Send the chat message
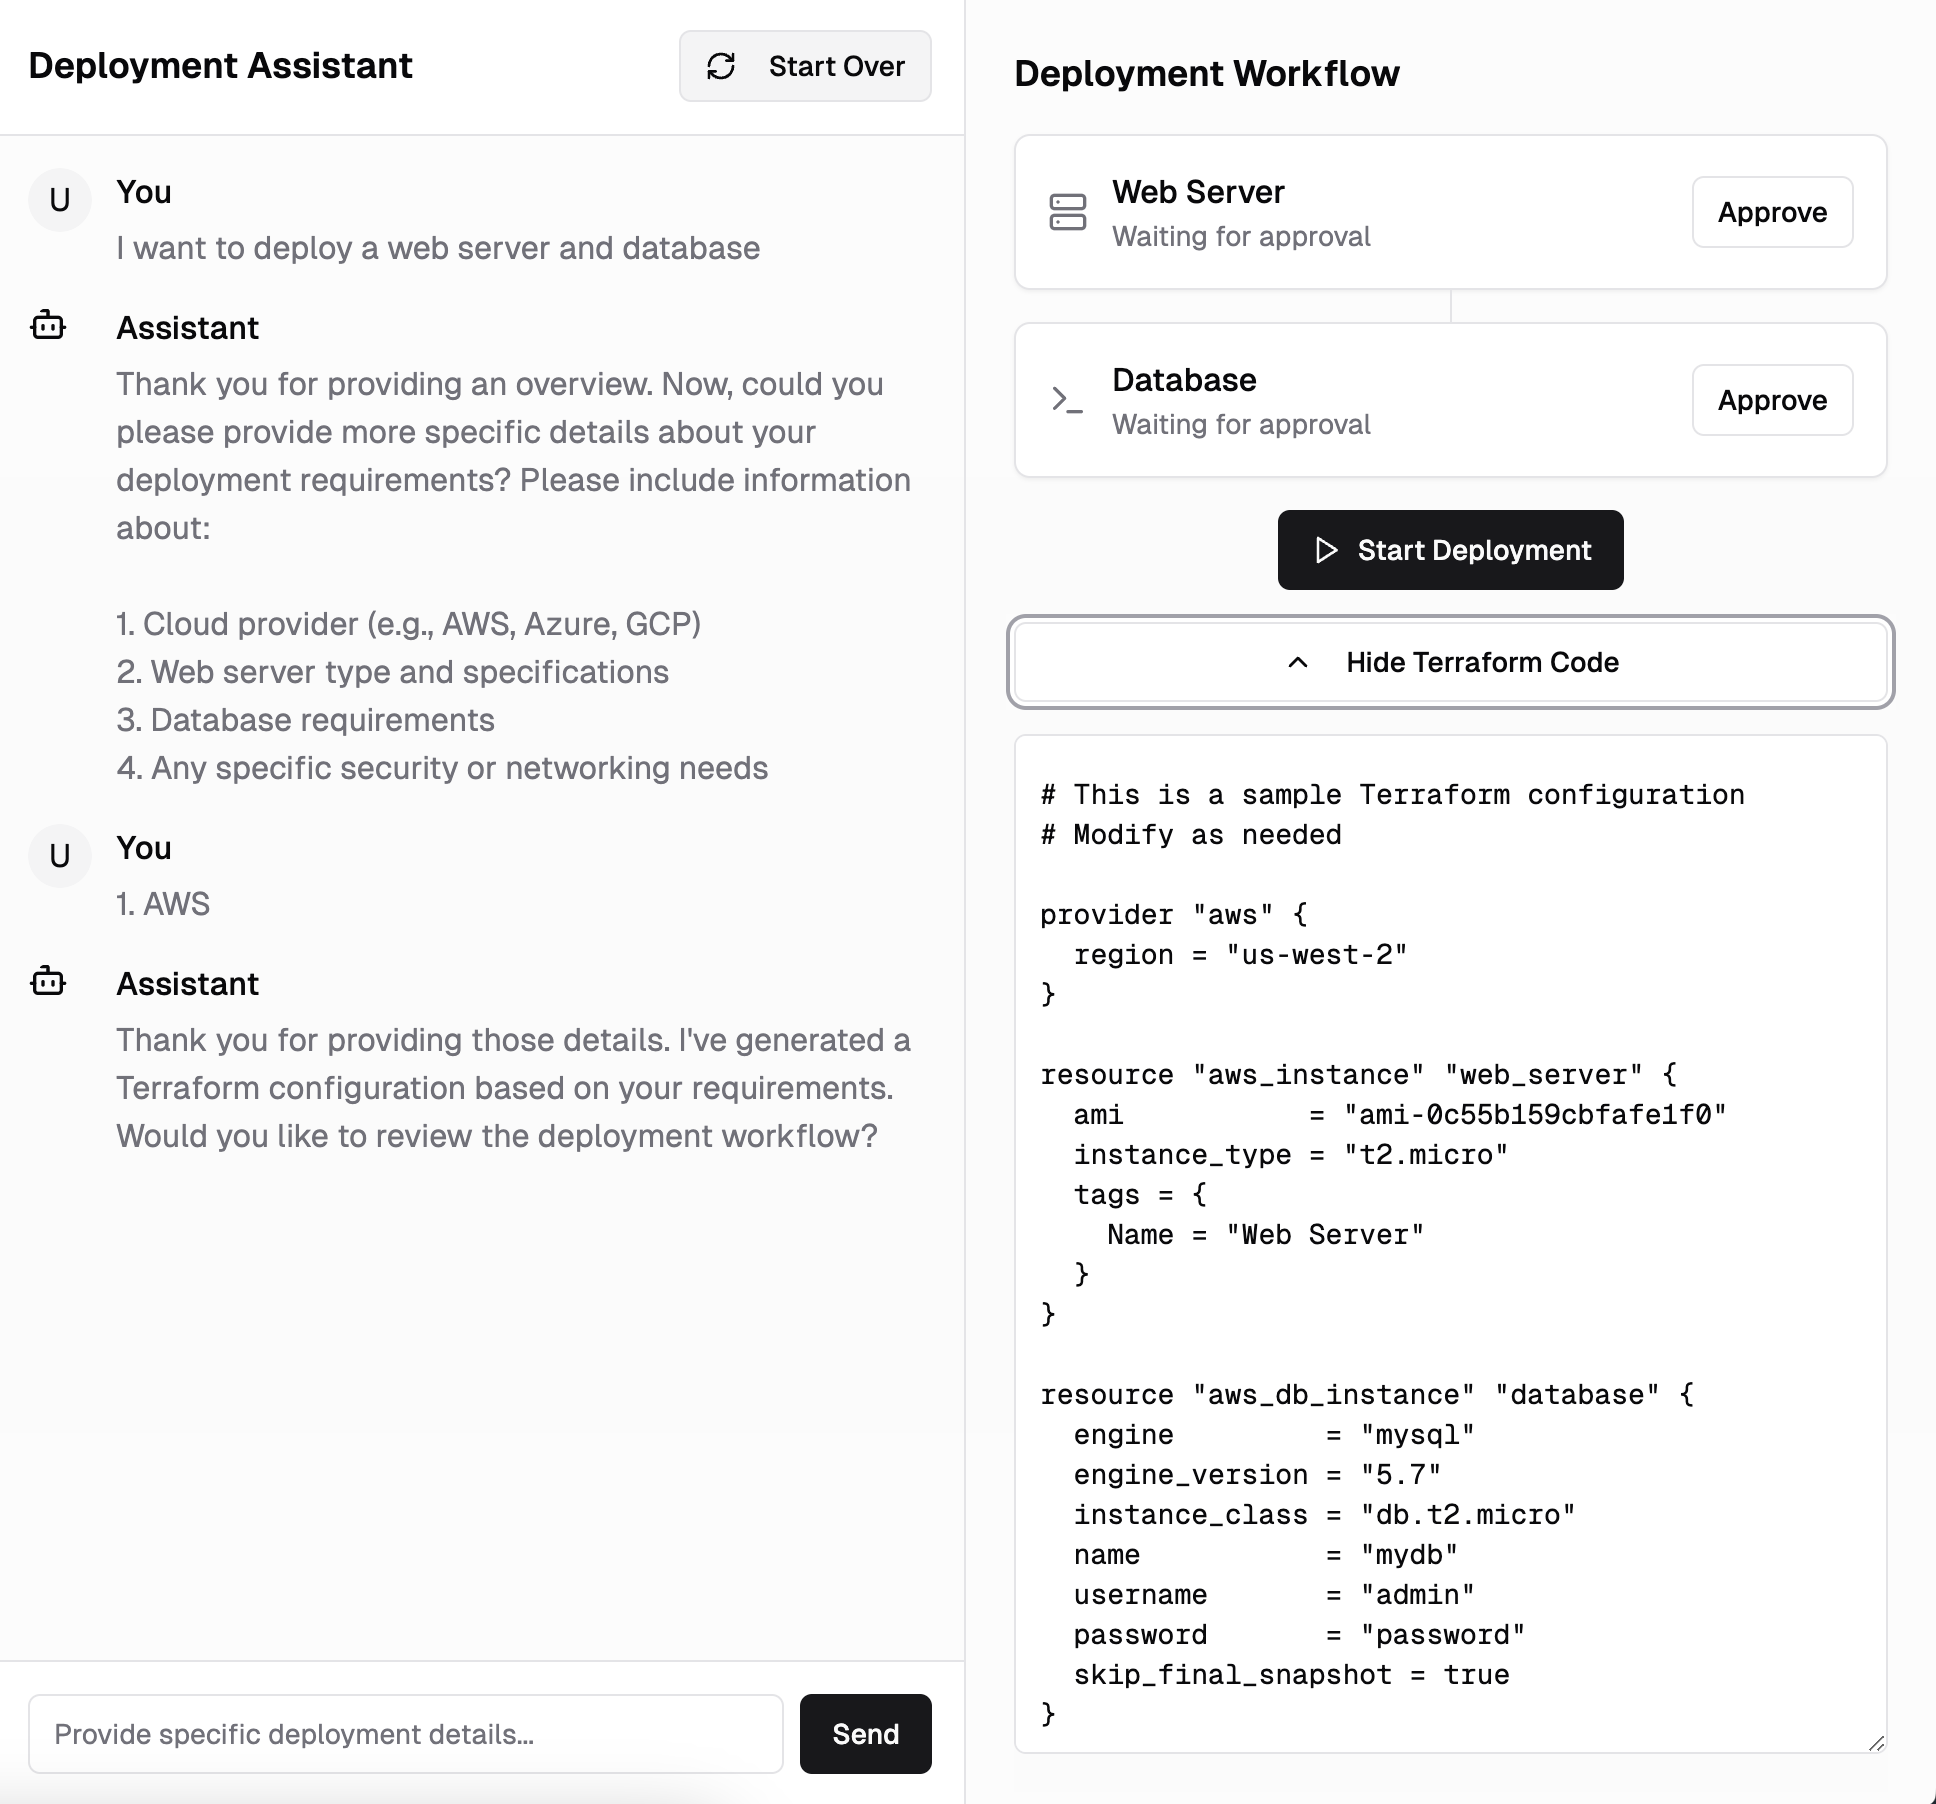 (865, 1734)
